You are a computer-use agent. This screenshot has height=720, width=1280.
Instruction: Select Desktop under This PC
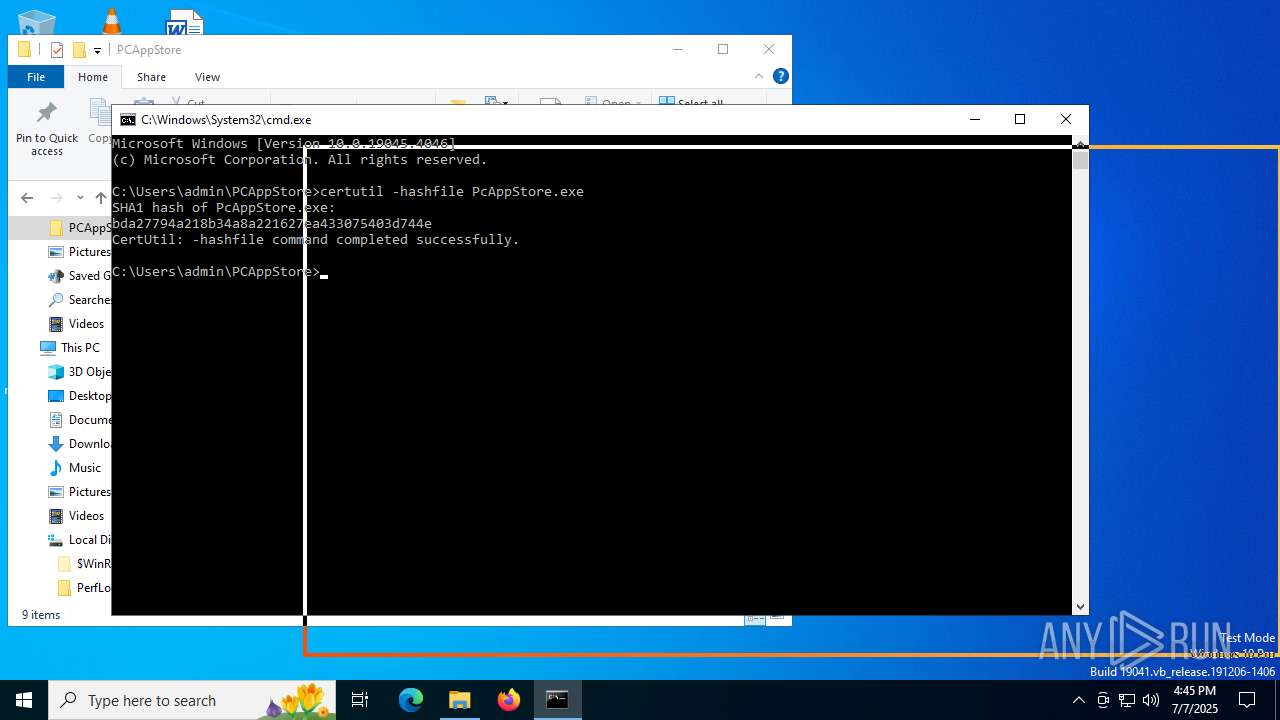point(79,396)
